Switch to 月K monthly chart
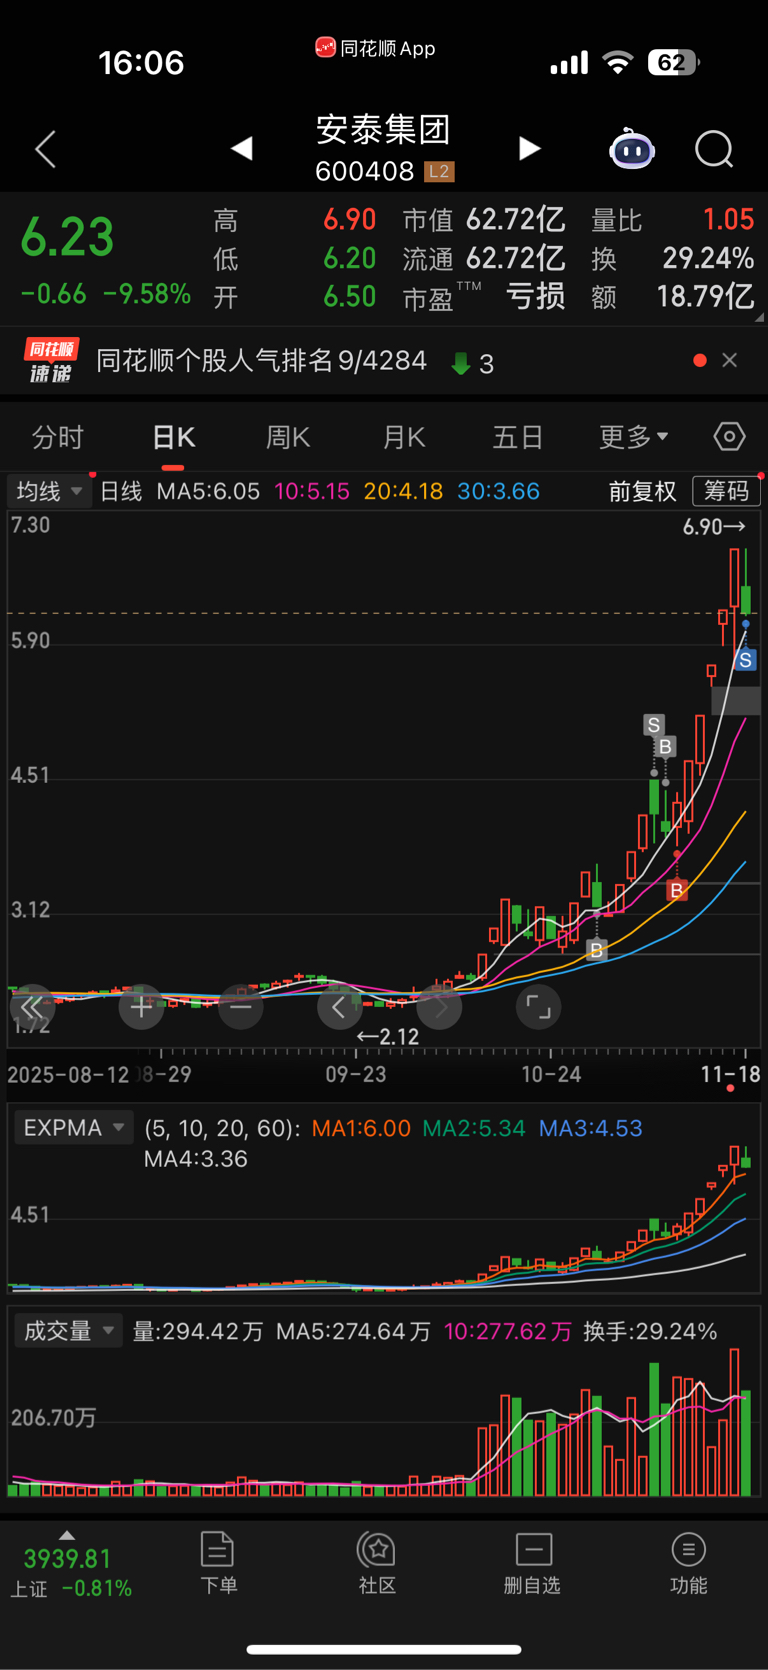 404,438
